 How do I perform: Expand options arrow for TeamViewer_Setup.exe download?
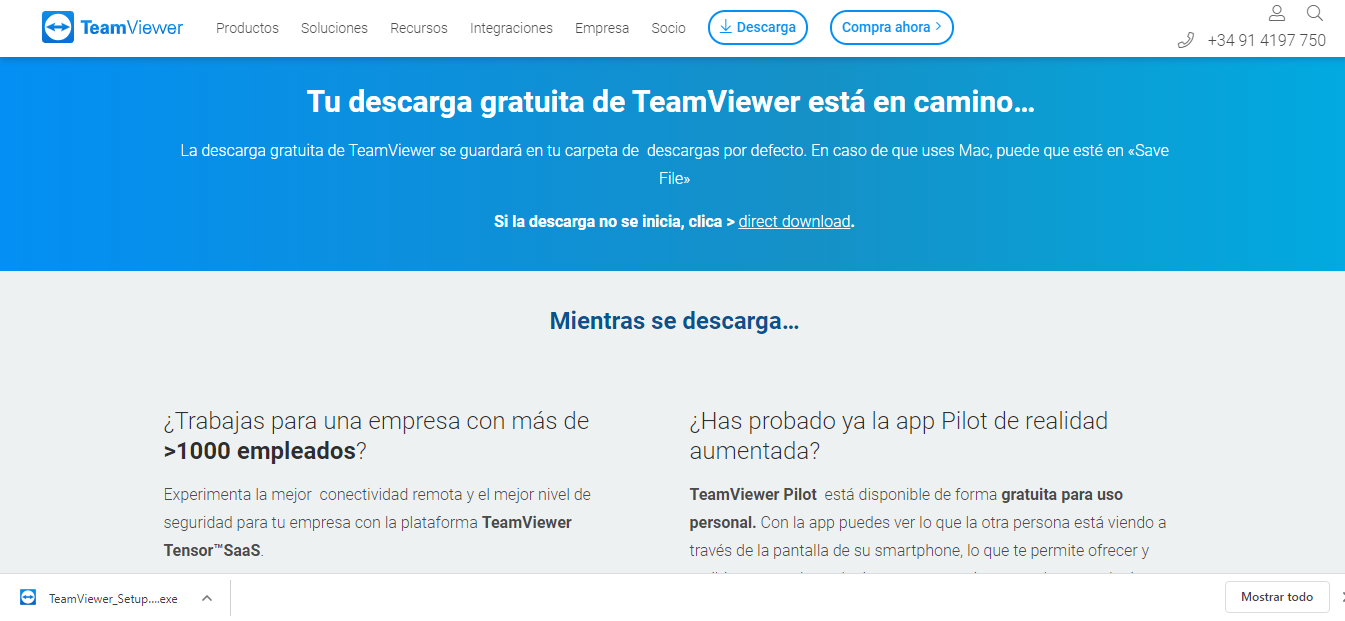point(207,598)
